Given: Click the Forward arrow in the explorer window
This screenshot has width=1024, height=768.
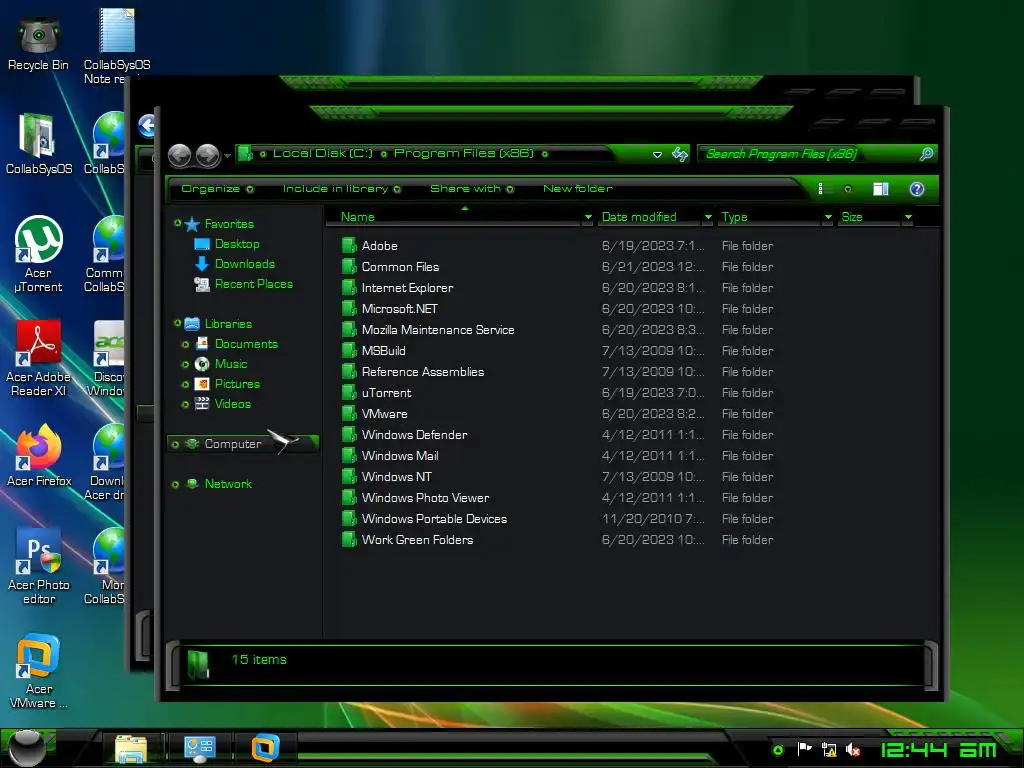Looking at the screenshot, I should [x=208, y=155].
